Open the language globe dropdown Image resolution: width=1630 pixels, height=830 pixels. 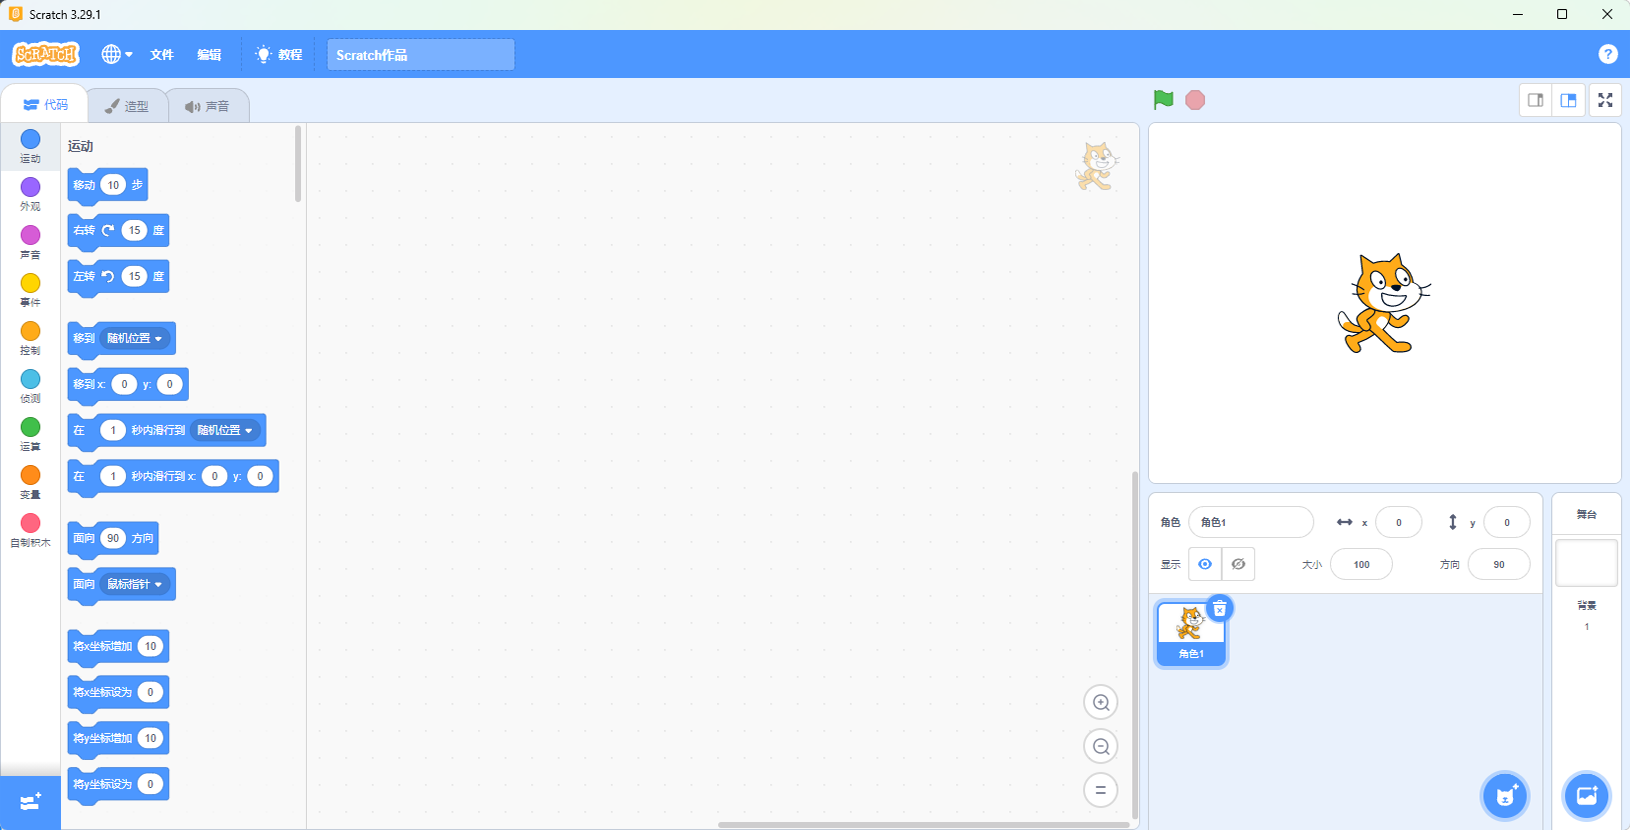[116, 54]
